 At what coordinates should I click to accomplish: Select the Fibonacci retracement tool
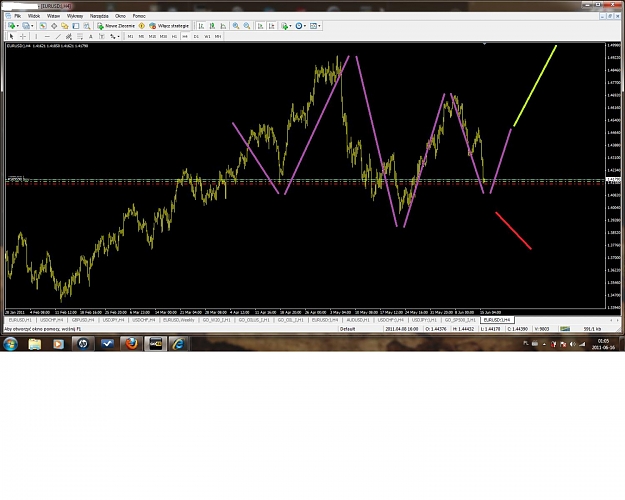[80, 36]
